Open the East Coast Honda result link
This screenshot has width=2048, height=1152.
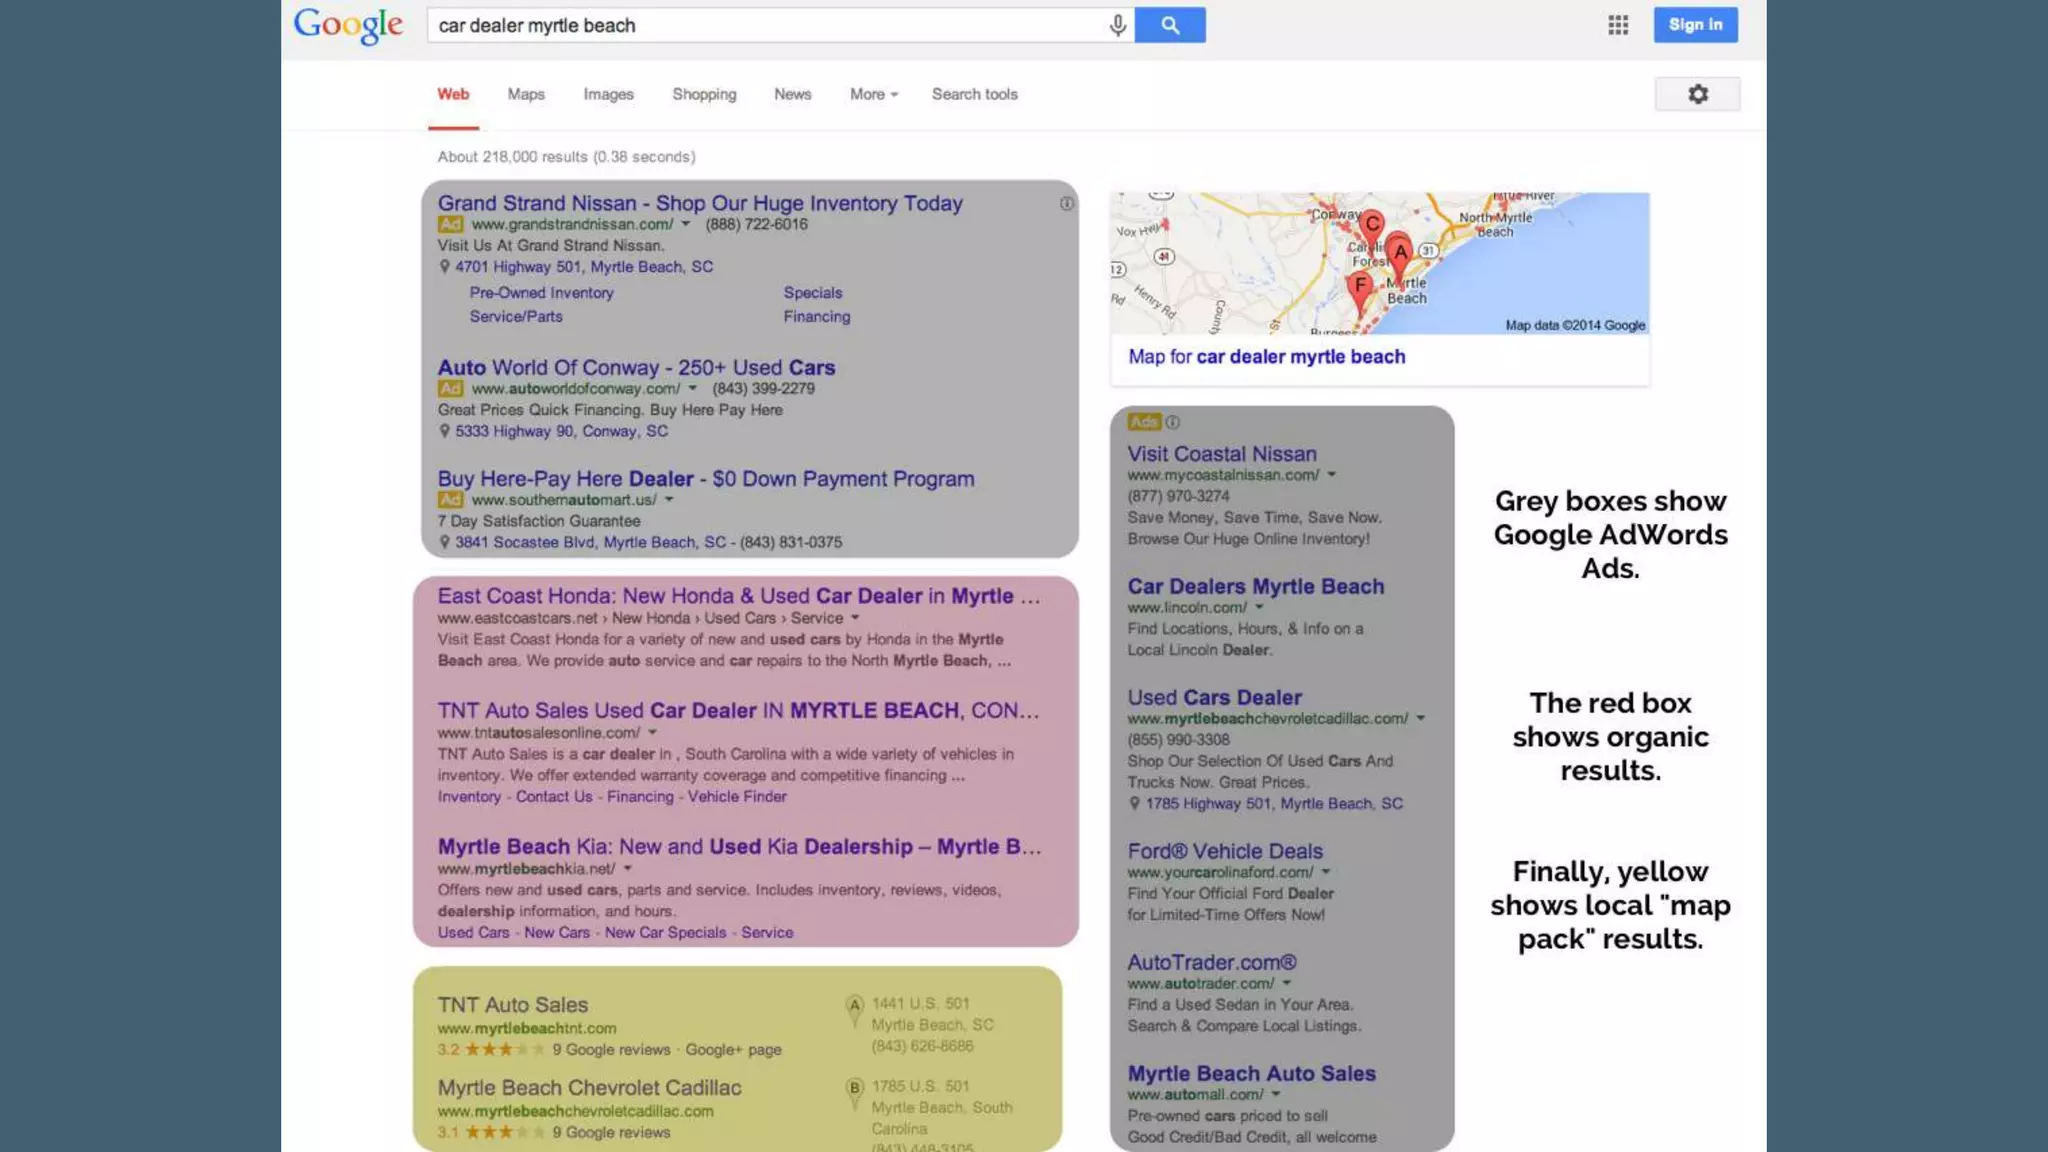tap(738, 596)
